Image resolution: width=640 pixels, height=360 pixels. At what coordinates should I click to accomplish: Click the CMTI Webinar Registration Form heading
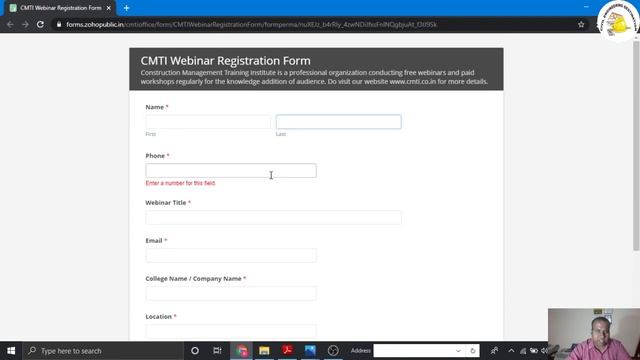[x=225, y=61]
